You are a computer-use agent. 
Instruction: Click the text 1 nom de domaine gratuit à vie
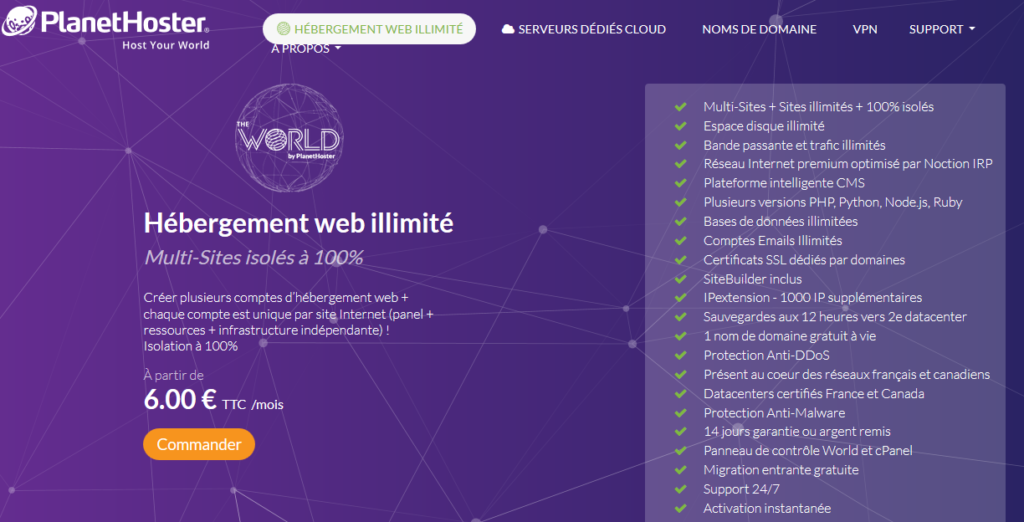tap(790, 336)
